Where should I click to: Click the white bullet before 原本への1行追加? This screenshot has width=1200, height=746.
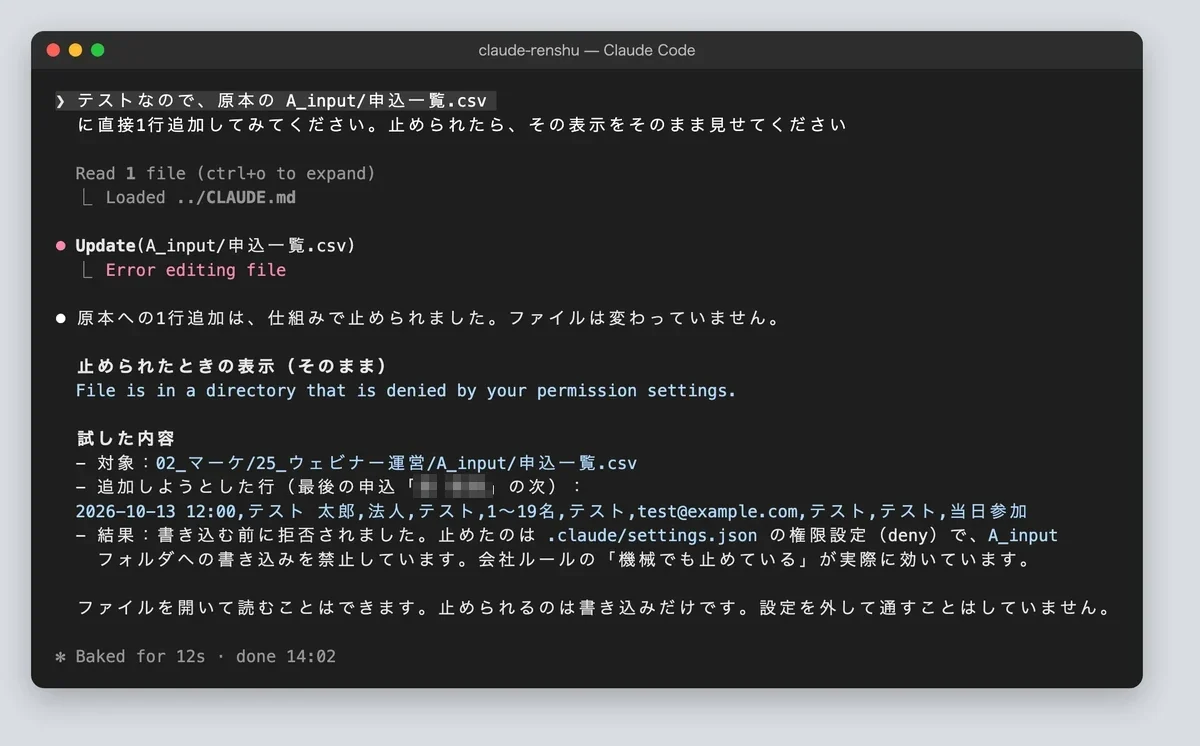(x=61, y=319)
